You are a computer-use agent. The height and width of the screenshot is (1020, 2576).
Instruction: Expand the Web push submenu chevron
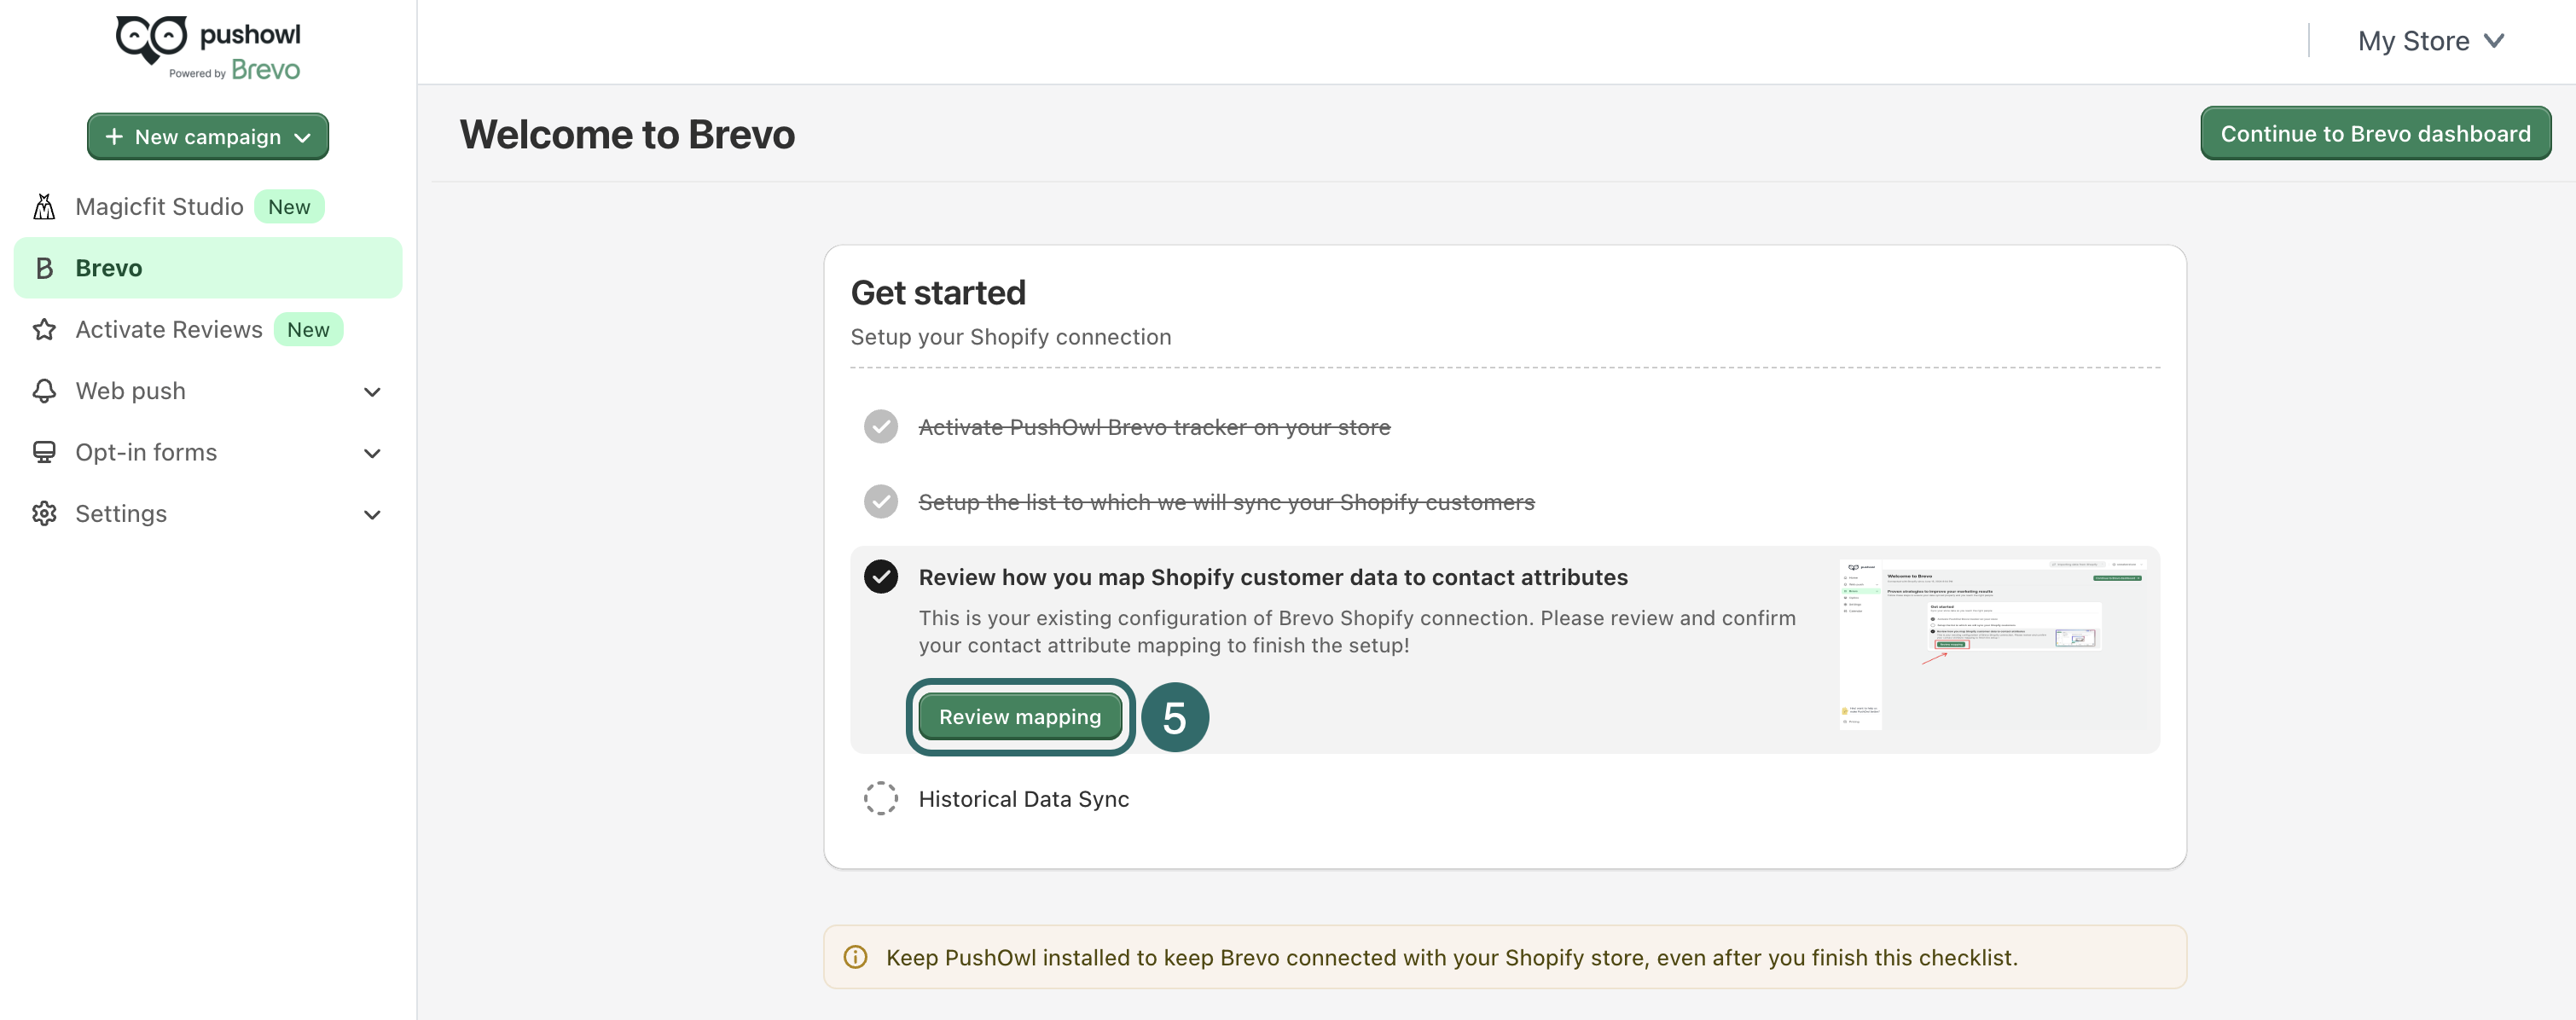pyautogui.click(x=372, y=392)
